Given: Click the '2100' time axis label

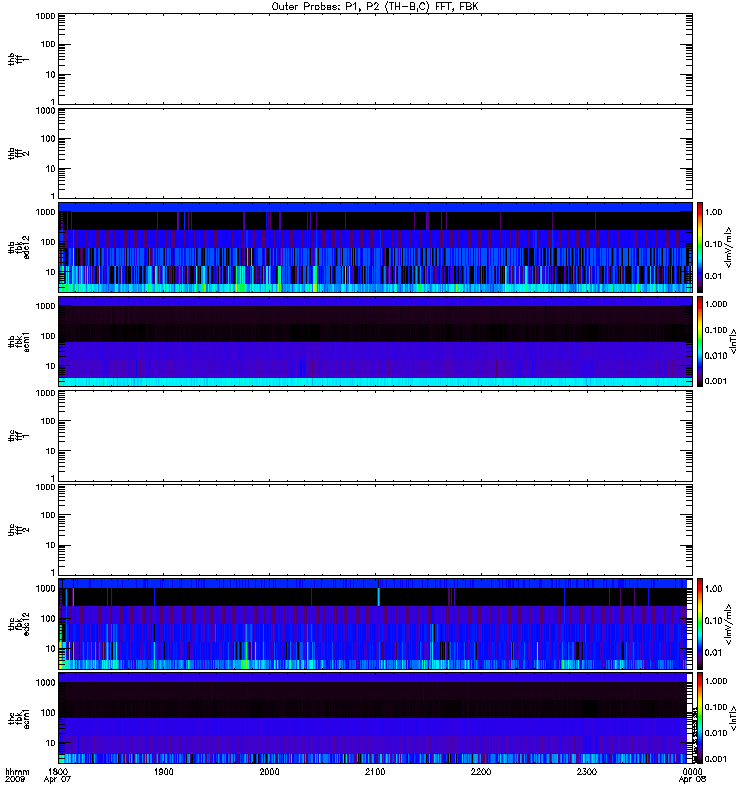Looking at the screenshot, I should pos(375,771).
